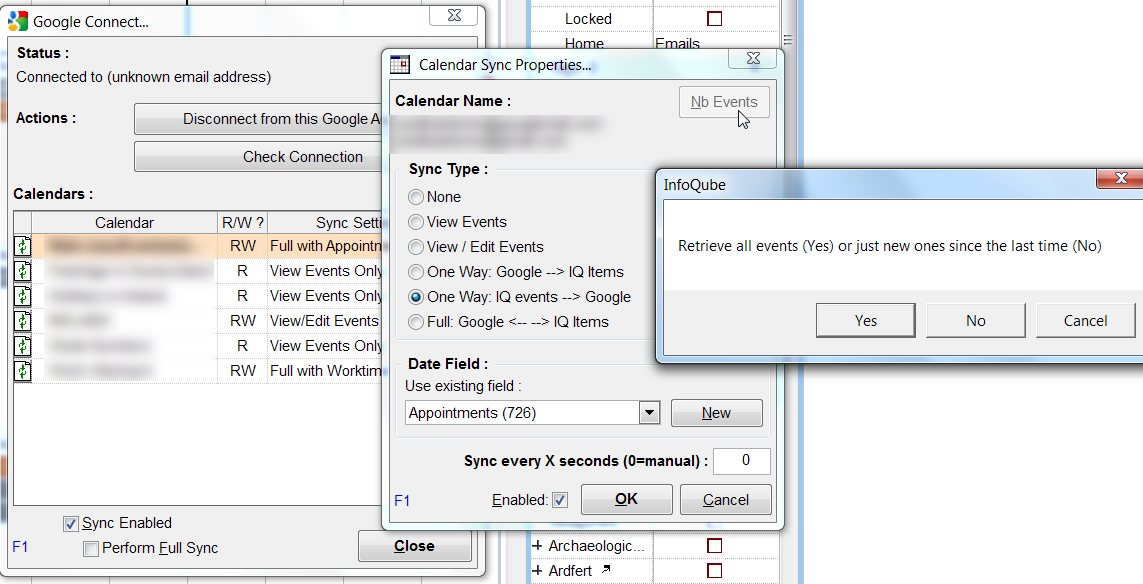Click the small arrow icon beside Ardfert
Image resolution: width=1143 pixels, height=584 pixels.
point(606,569)
